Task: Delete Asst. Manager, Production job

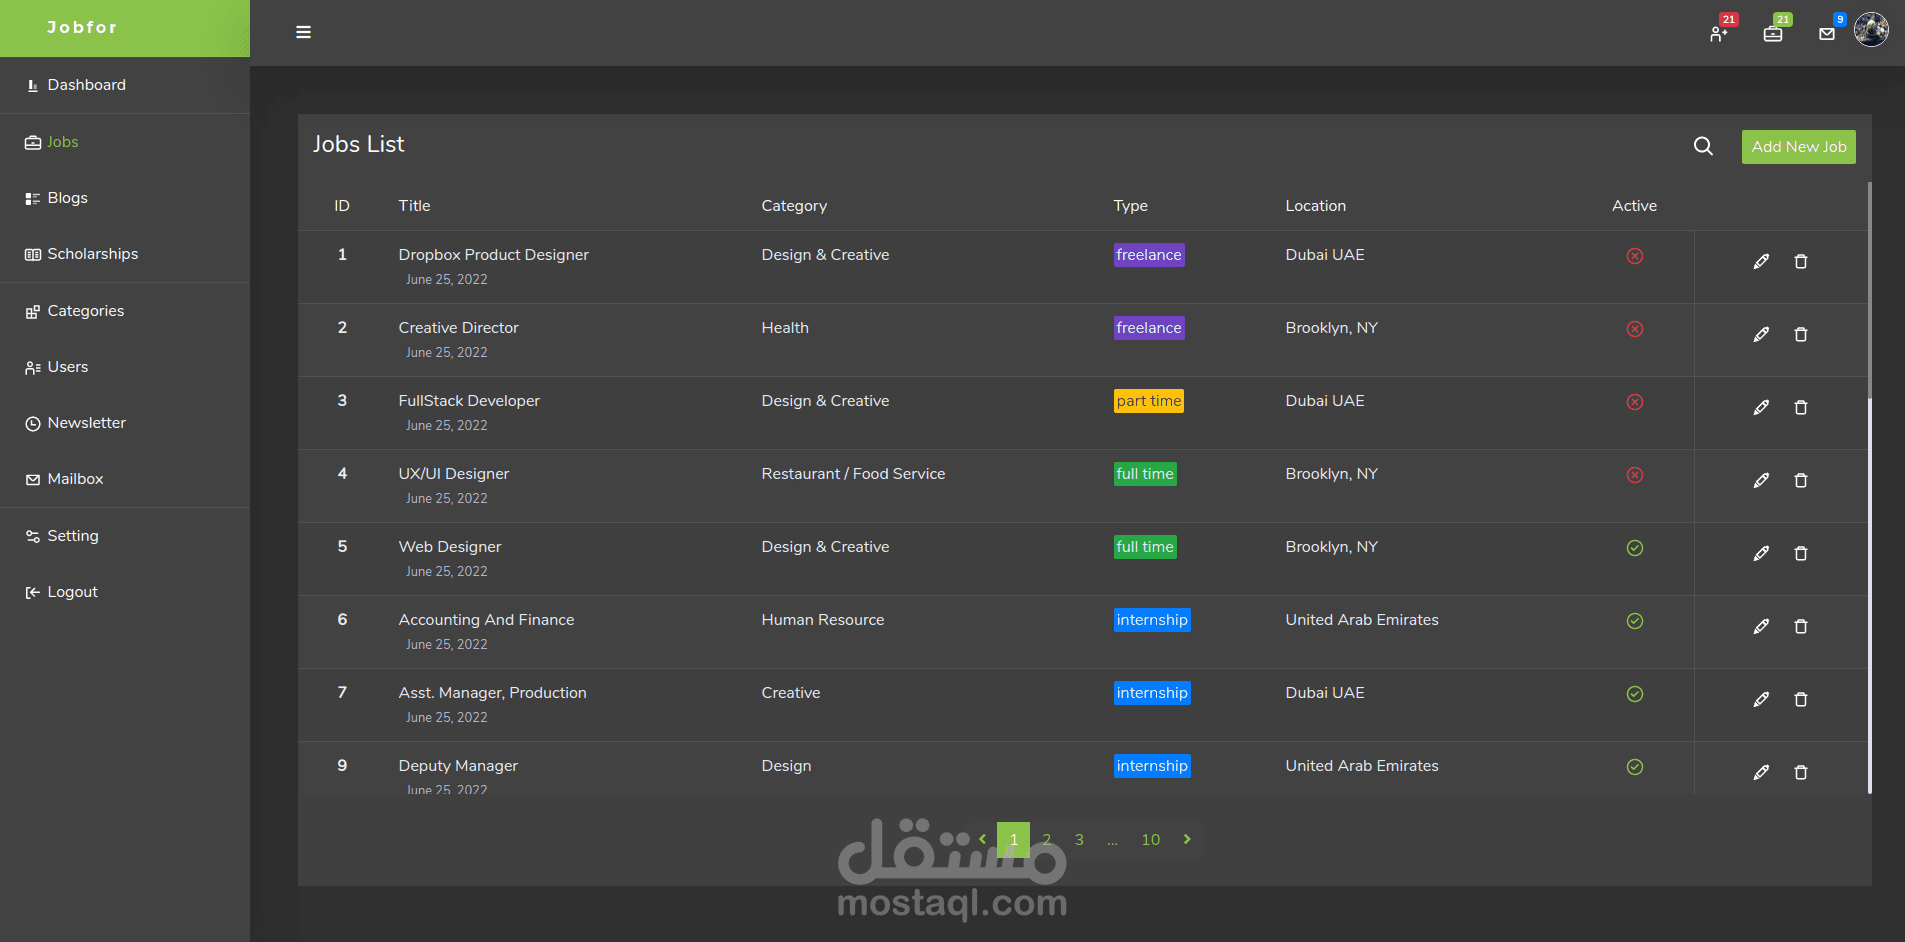Action: pyautogui.click(x=1801, y=699)
